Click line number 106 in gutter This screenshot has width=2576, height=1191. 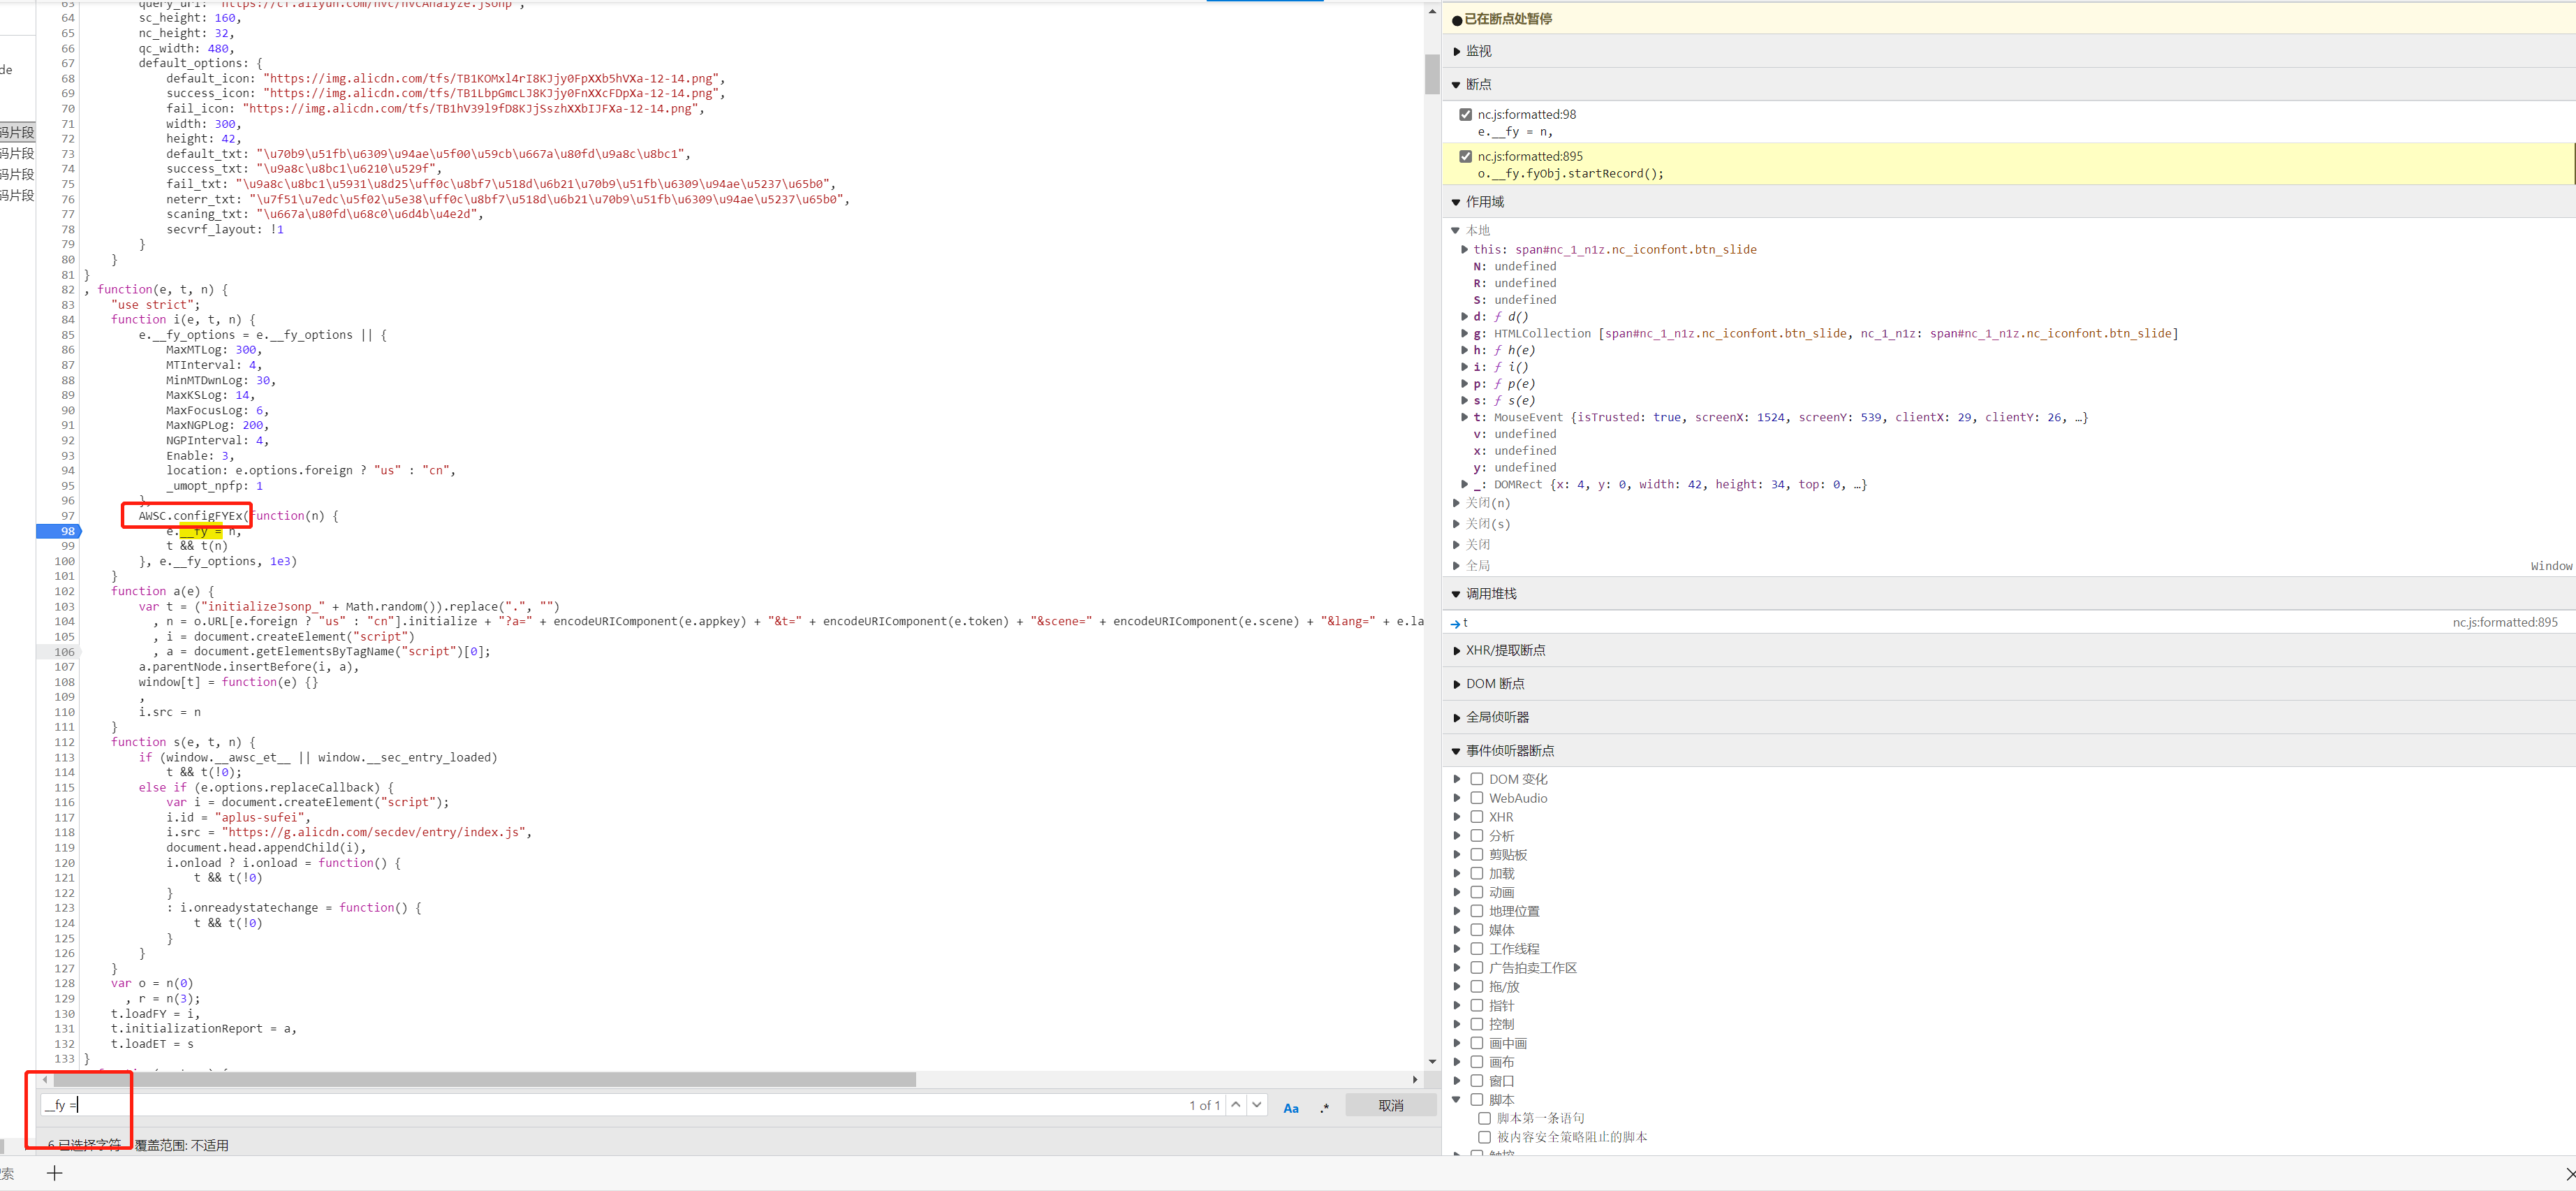(64, 652)
